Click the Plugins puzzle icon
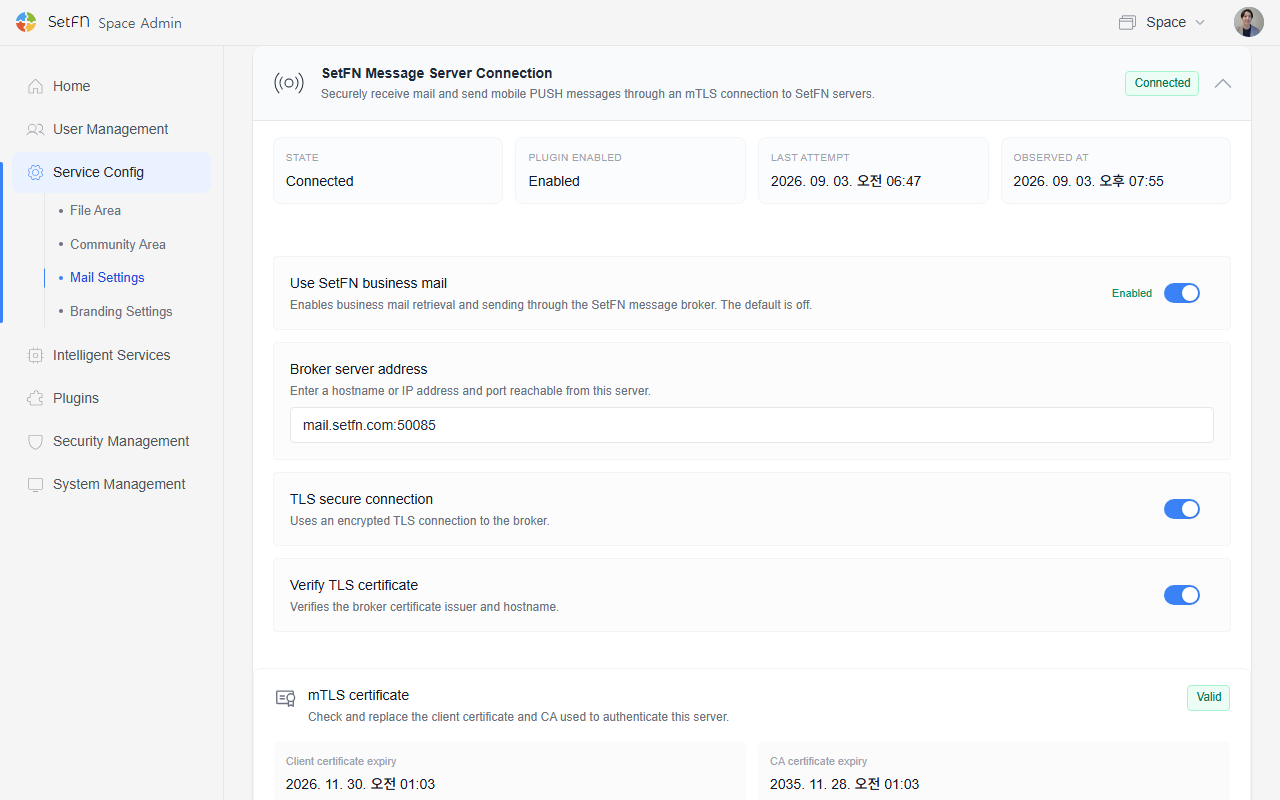Image resolution: width=1280 pixels, height=800 pixels. (36, 398)
